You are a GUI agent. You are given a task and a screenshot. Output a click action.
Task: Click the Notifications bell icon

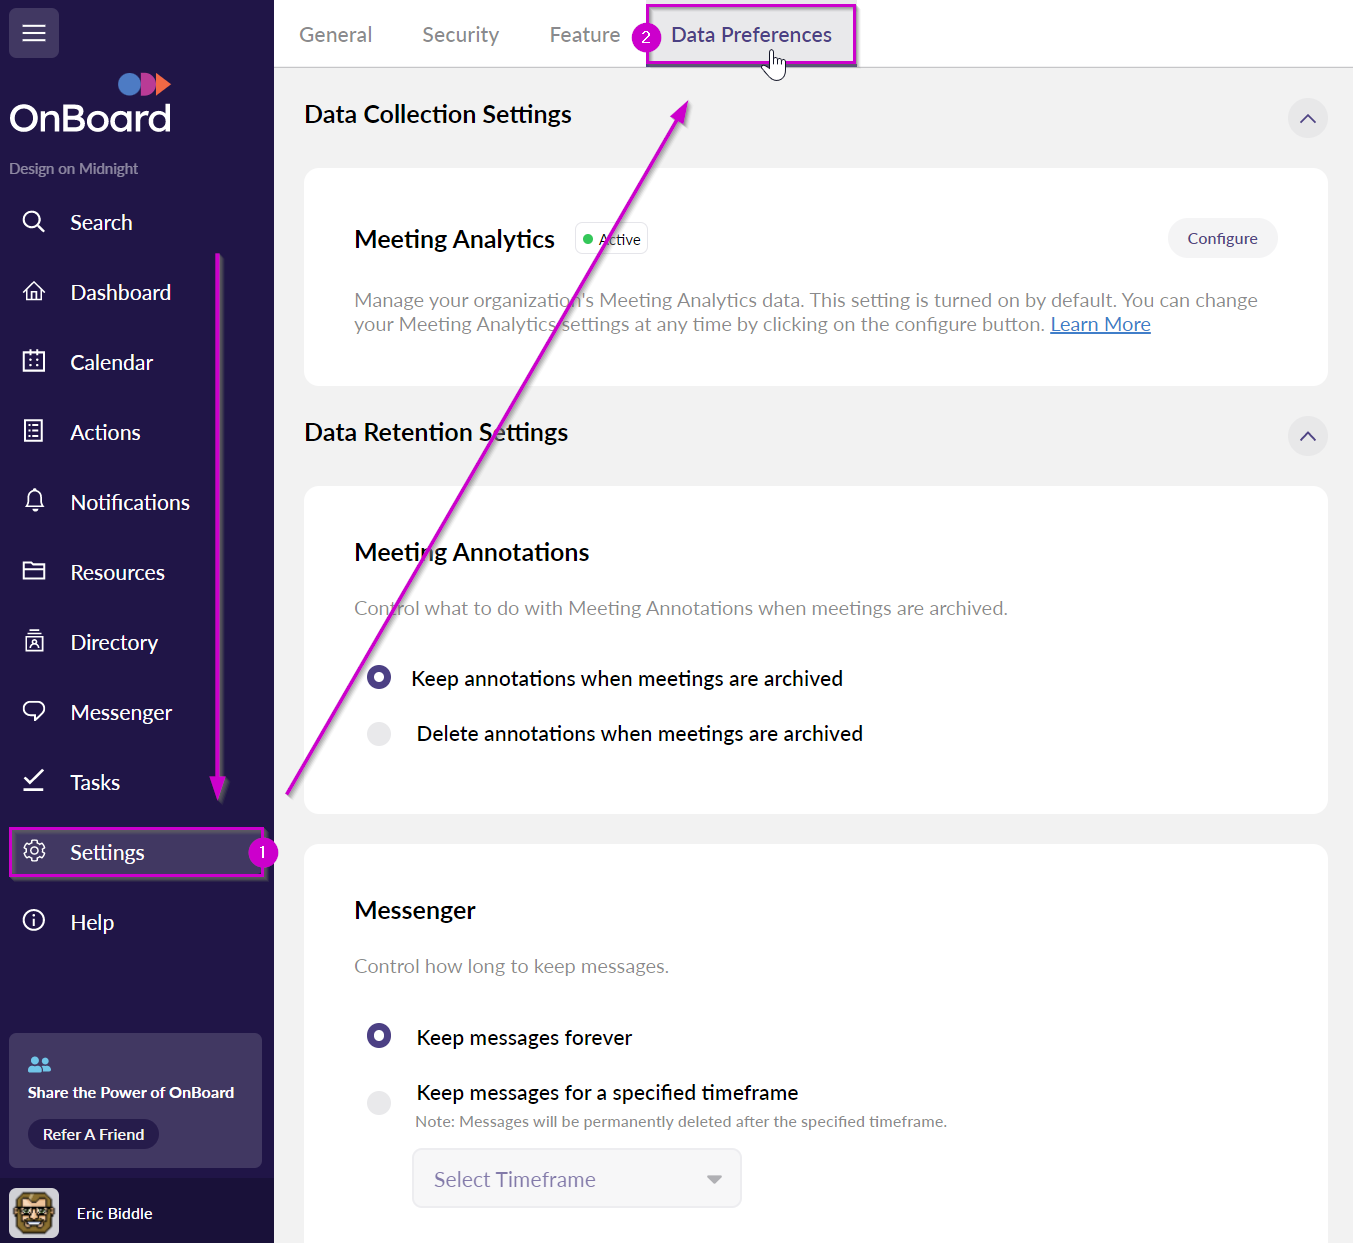(x=34, y=501)
